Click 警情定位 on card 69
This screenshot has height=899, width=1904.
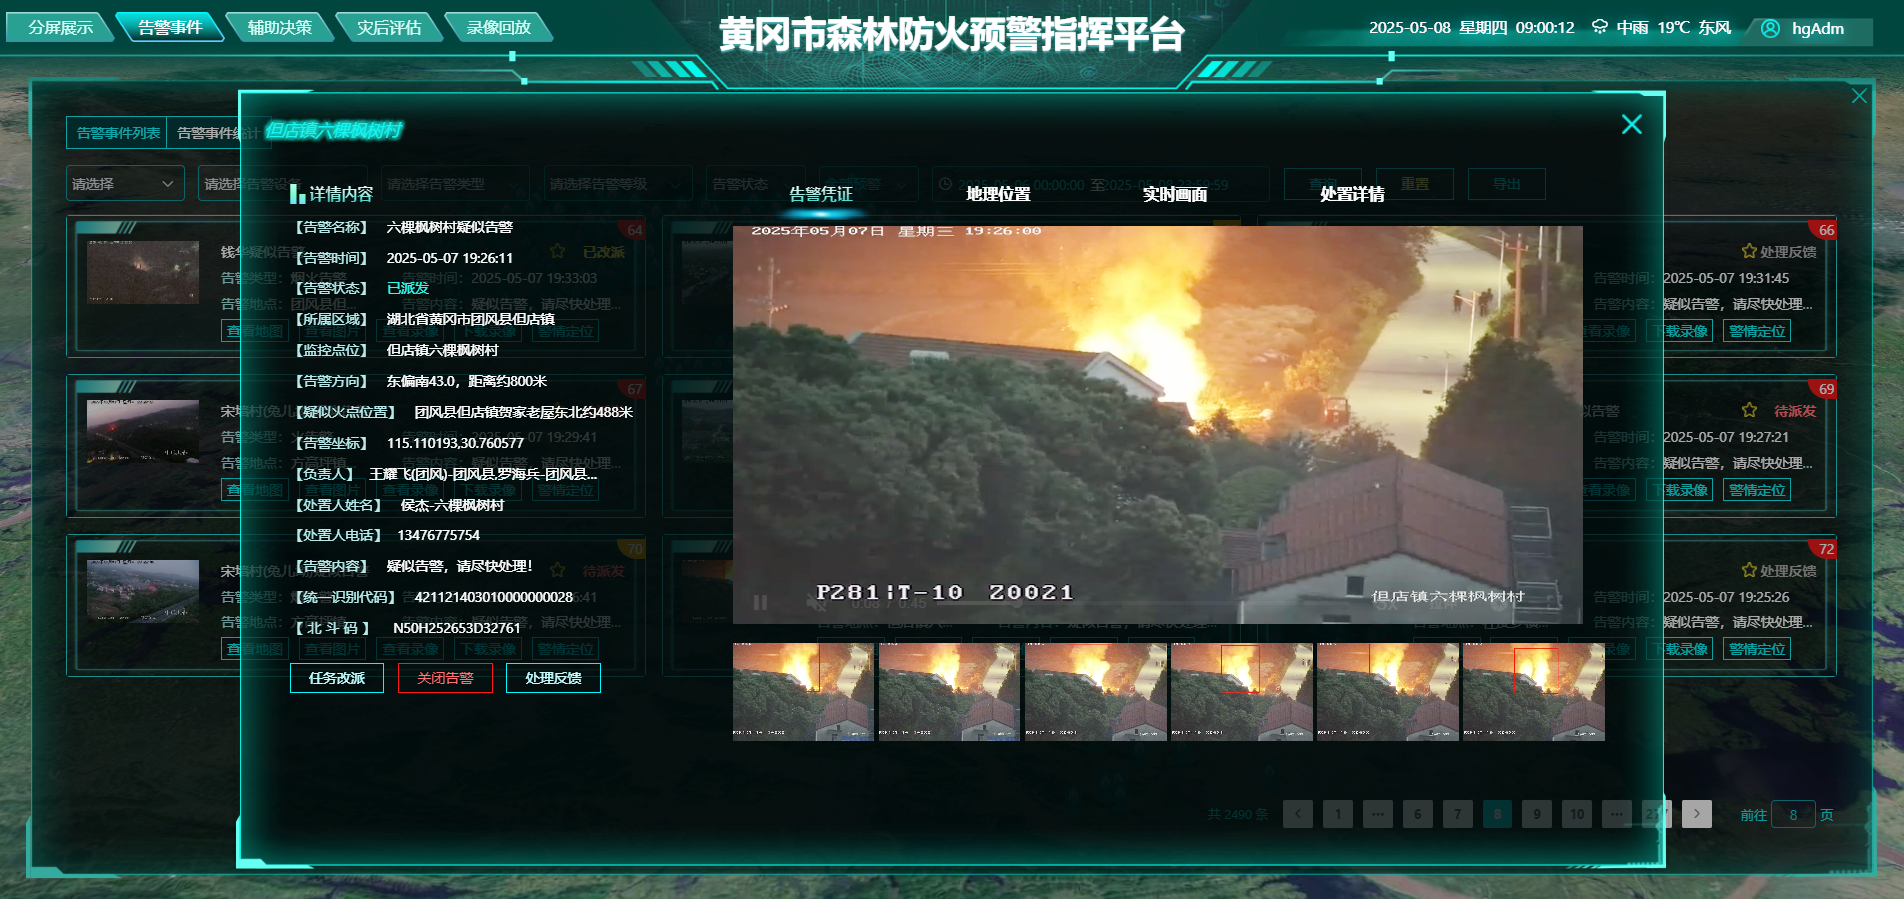click(x=1757, y=490)
